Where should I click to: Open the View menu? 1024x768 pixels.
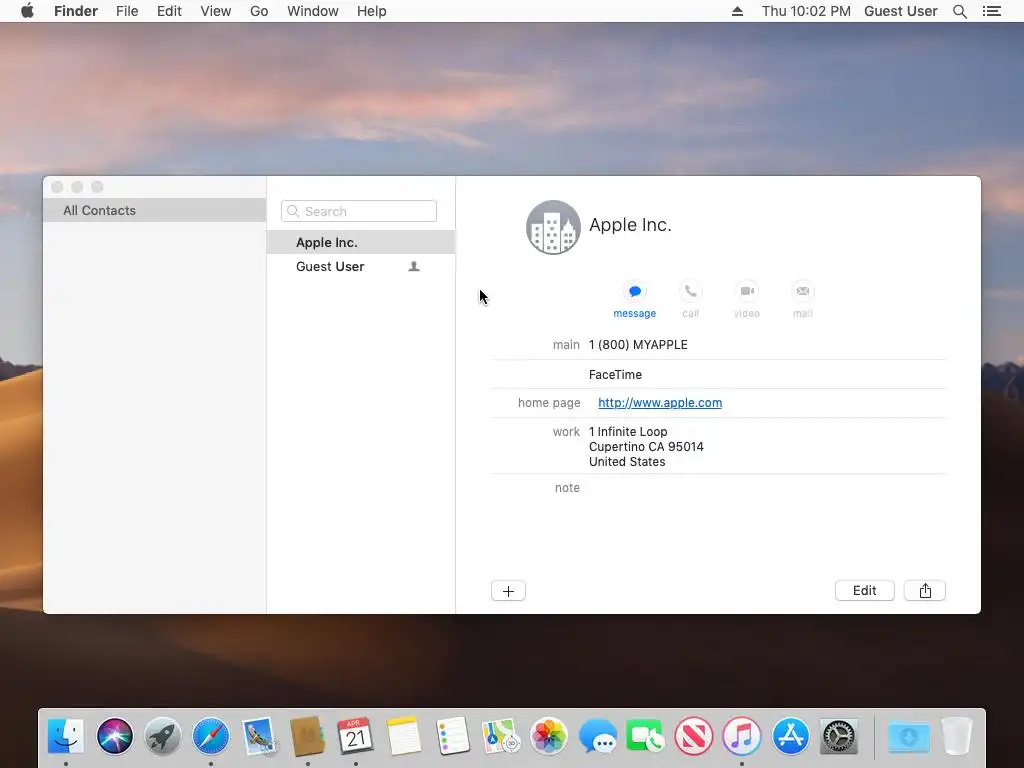(x=216, y=11)
